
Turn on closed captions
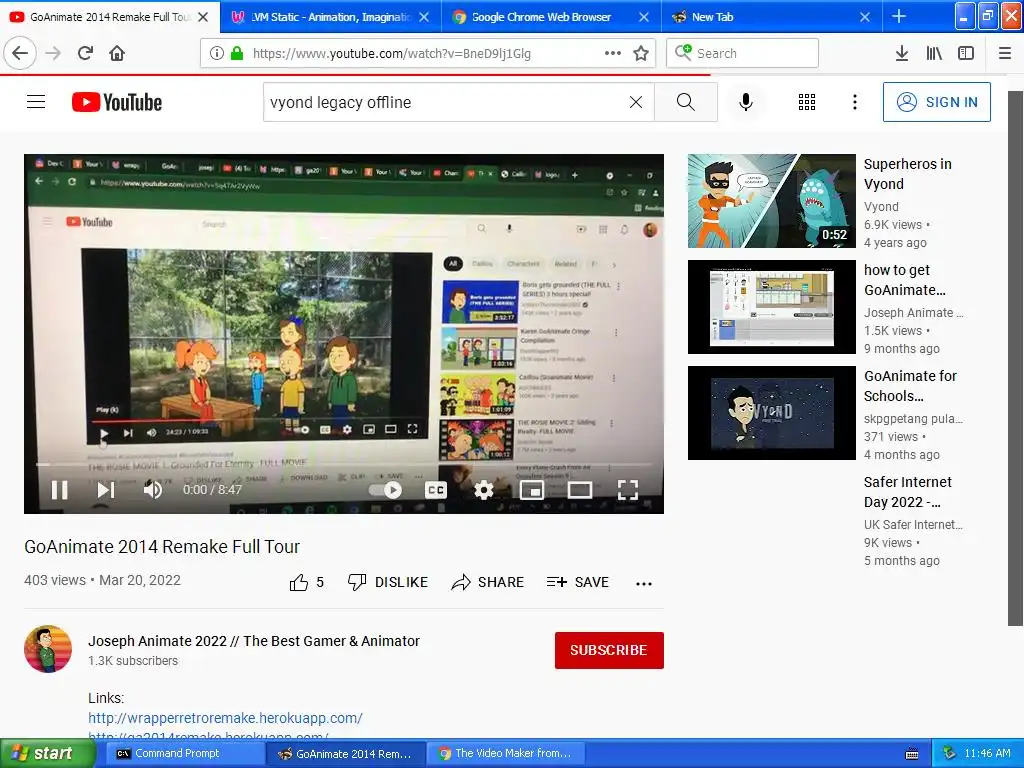[436, 490]
